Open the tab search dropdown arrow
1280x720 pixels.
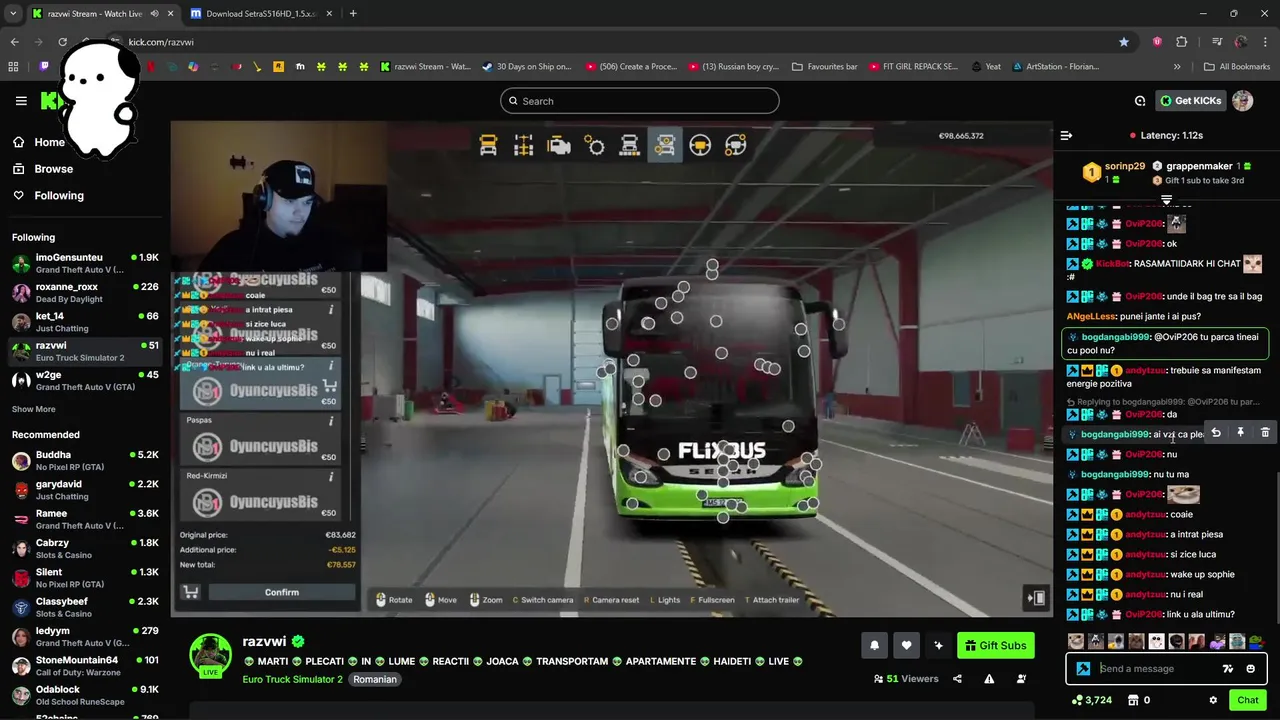coord(13,14)
